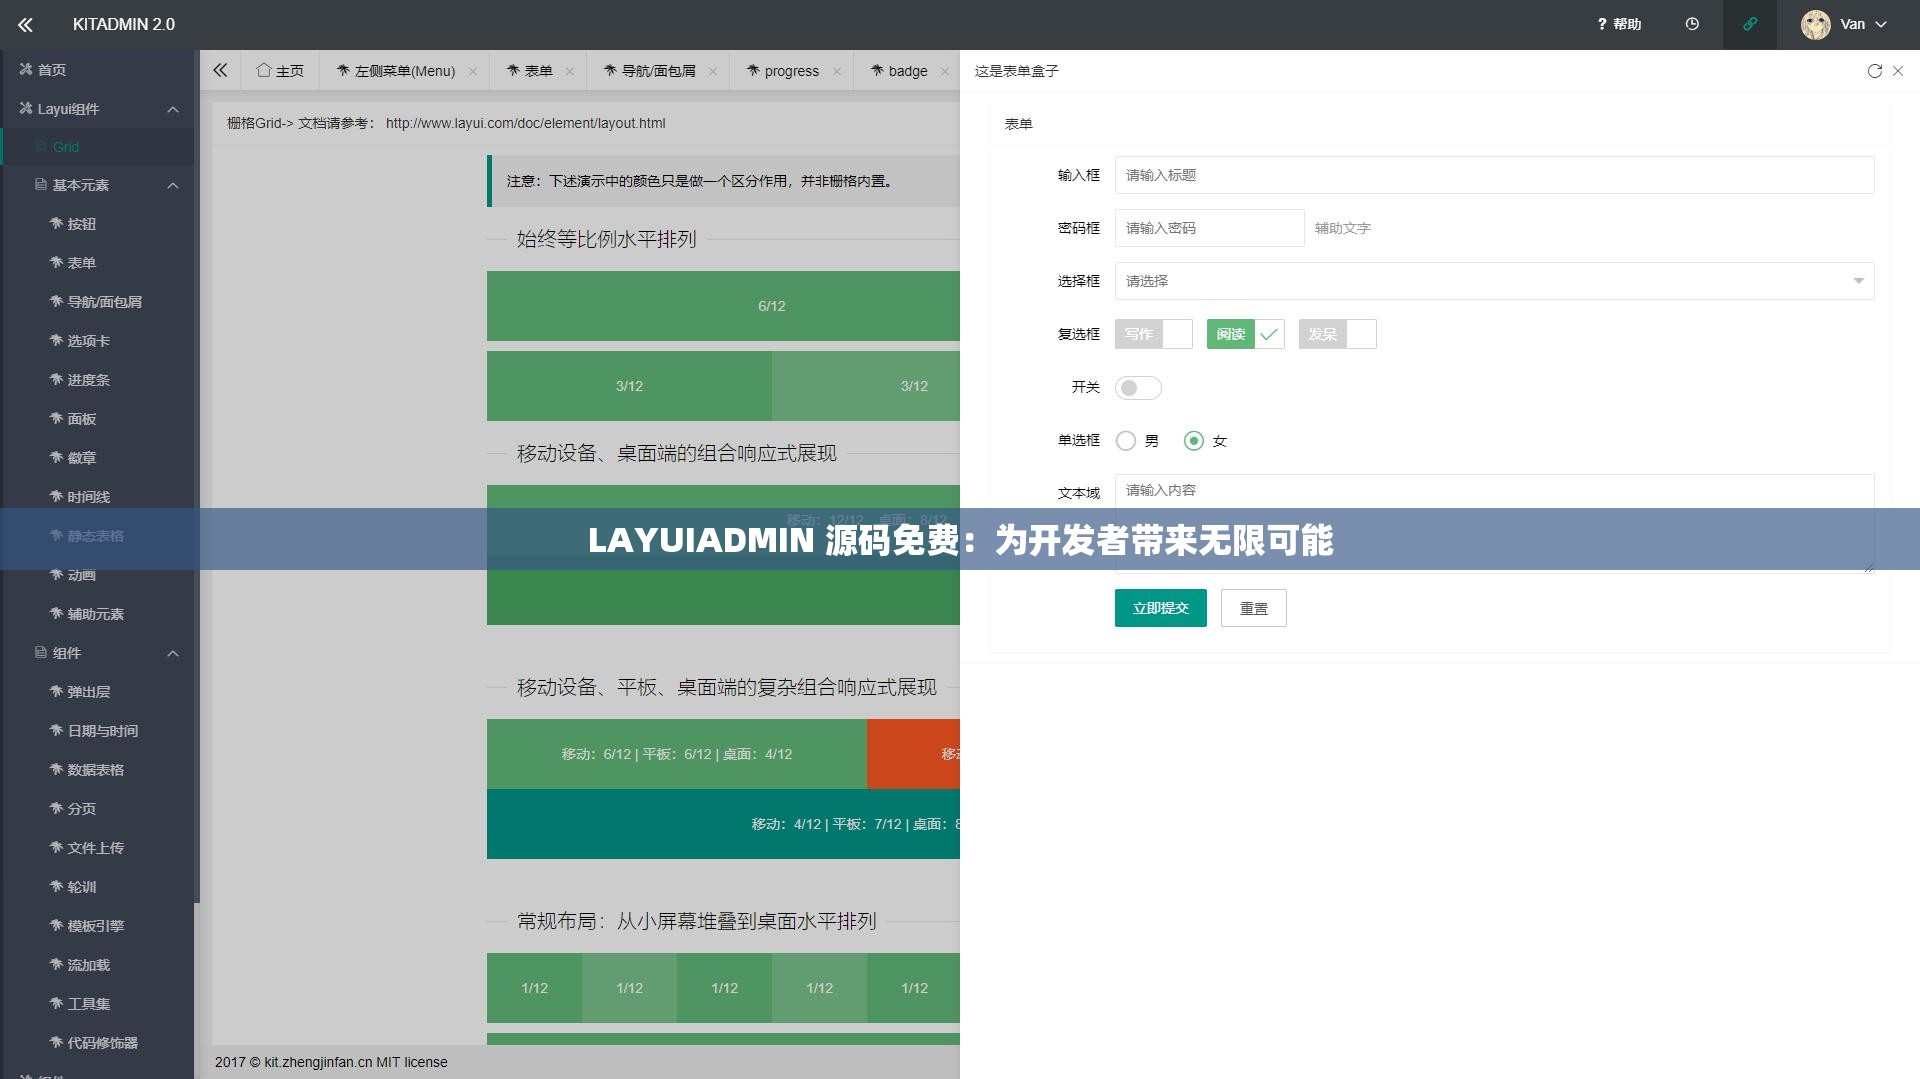Click the orange grid block
1920x1079 pixels.
913,754
